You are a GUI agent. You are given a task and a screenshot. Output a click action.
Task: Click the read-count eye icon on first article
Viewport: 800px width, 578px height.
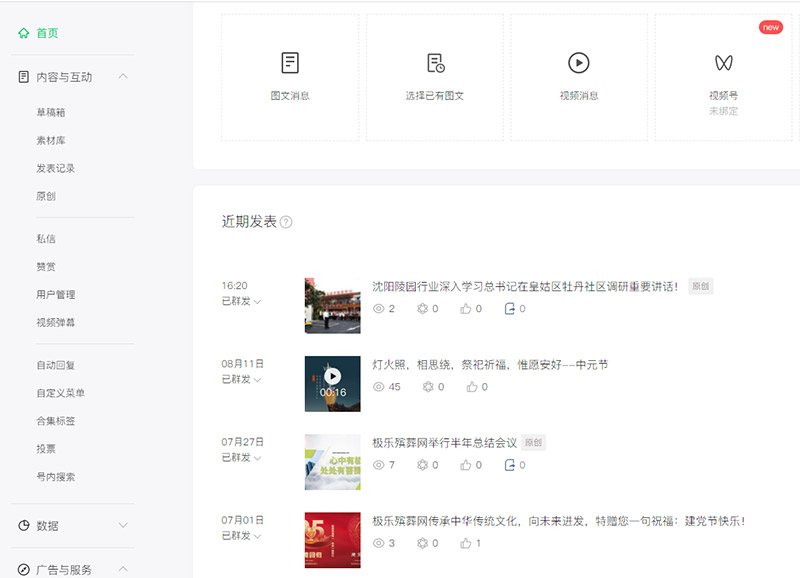tap(379, 308)
